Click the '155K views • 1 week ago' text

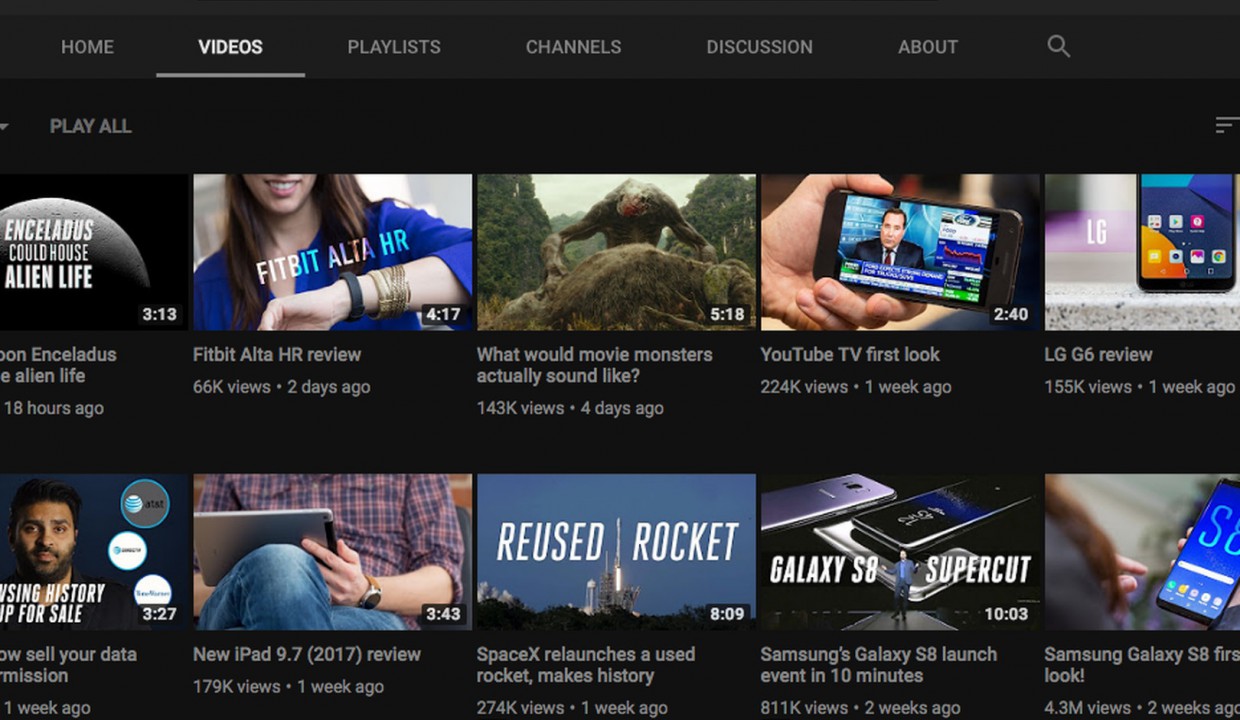[x=1140, y=387]
